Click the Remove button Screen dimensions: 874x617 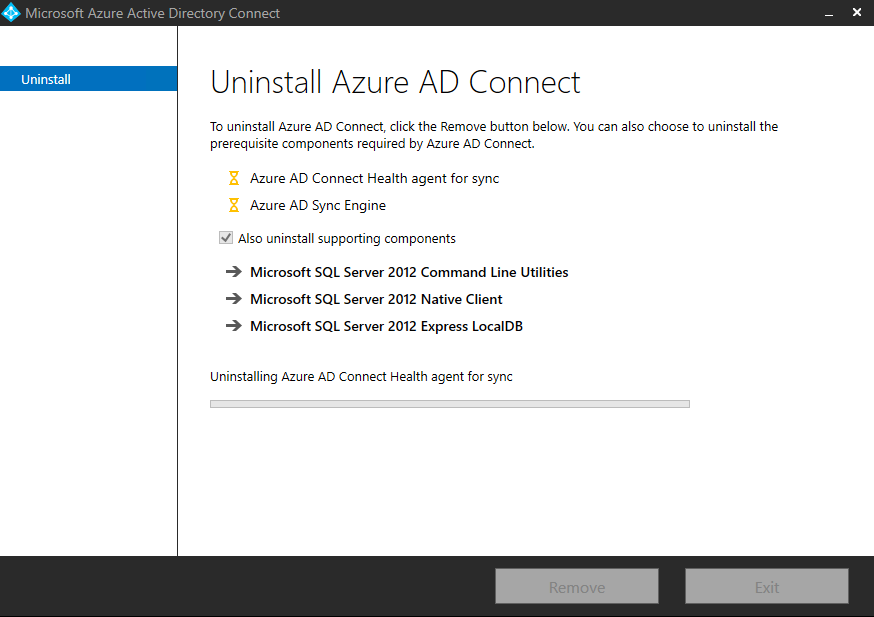click(577, 586)
